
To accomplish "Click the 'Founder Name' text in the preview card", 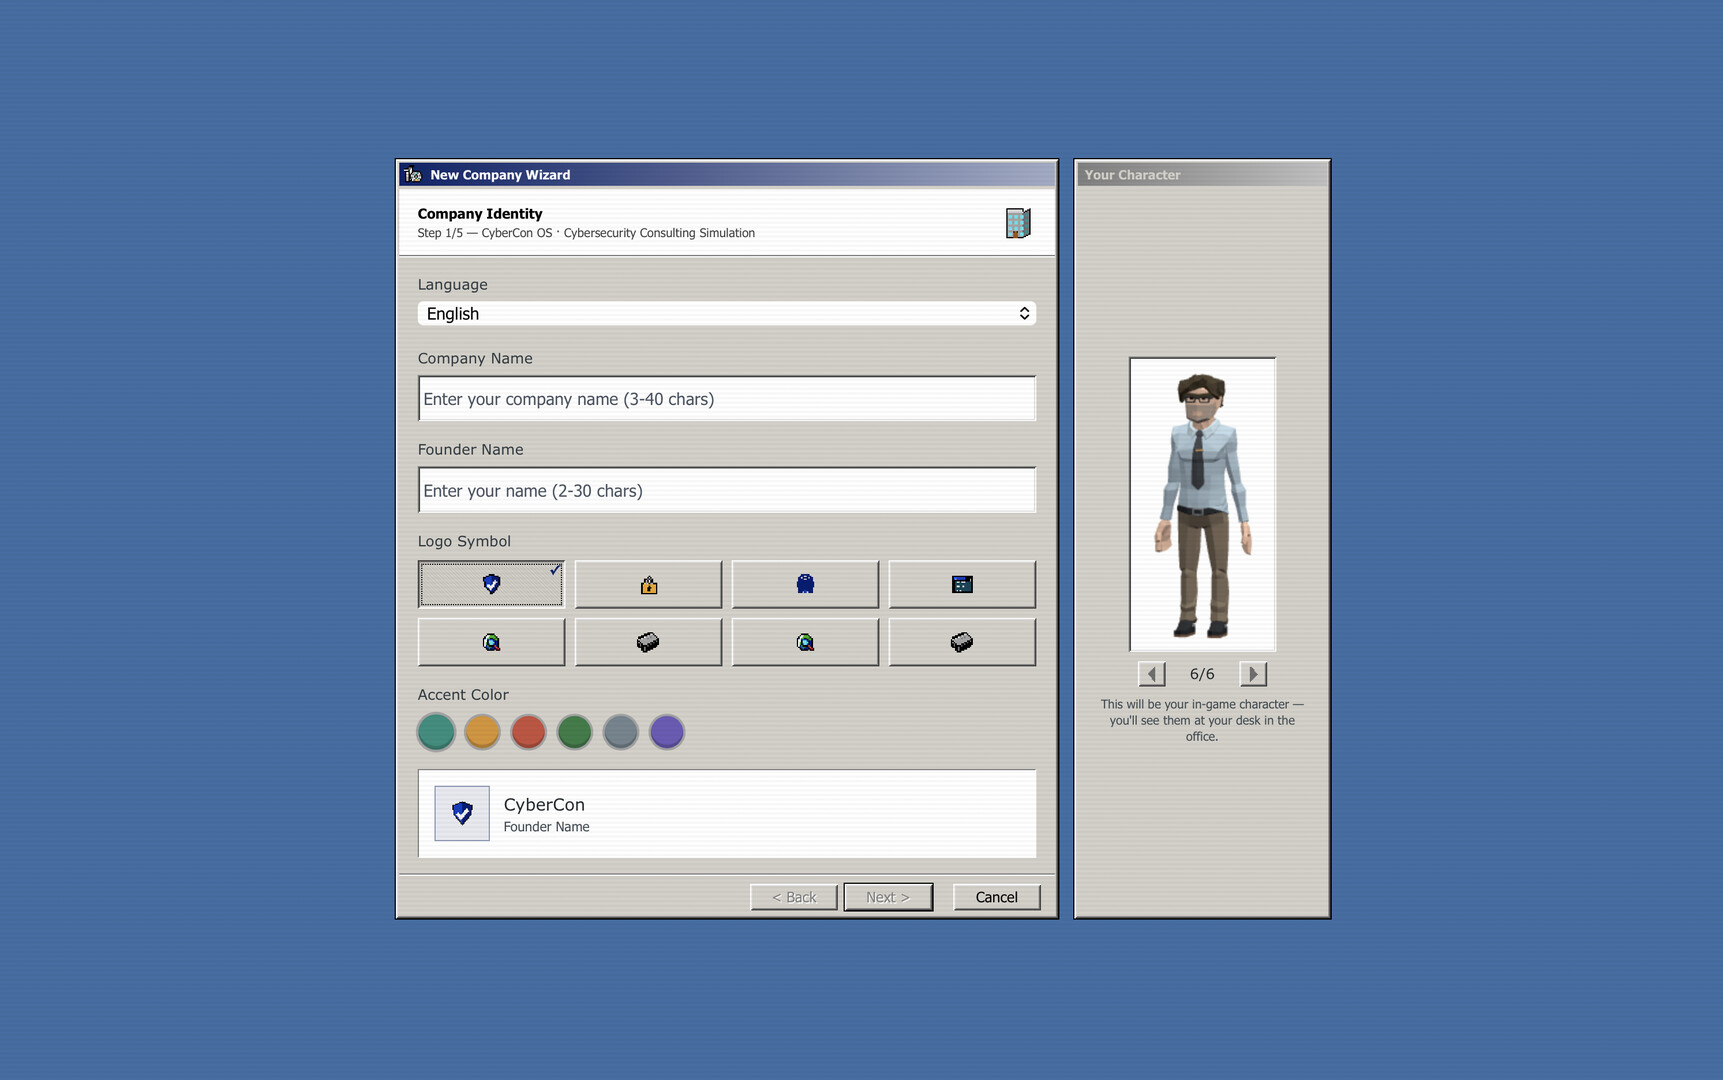I will 546,827.
